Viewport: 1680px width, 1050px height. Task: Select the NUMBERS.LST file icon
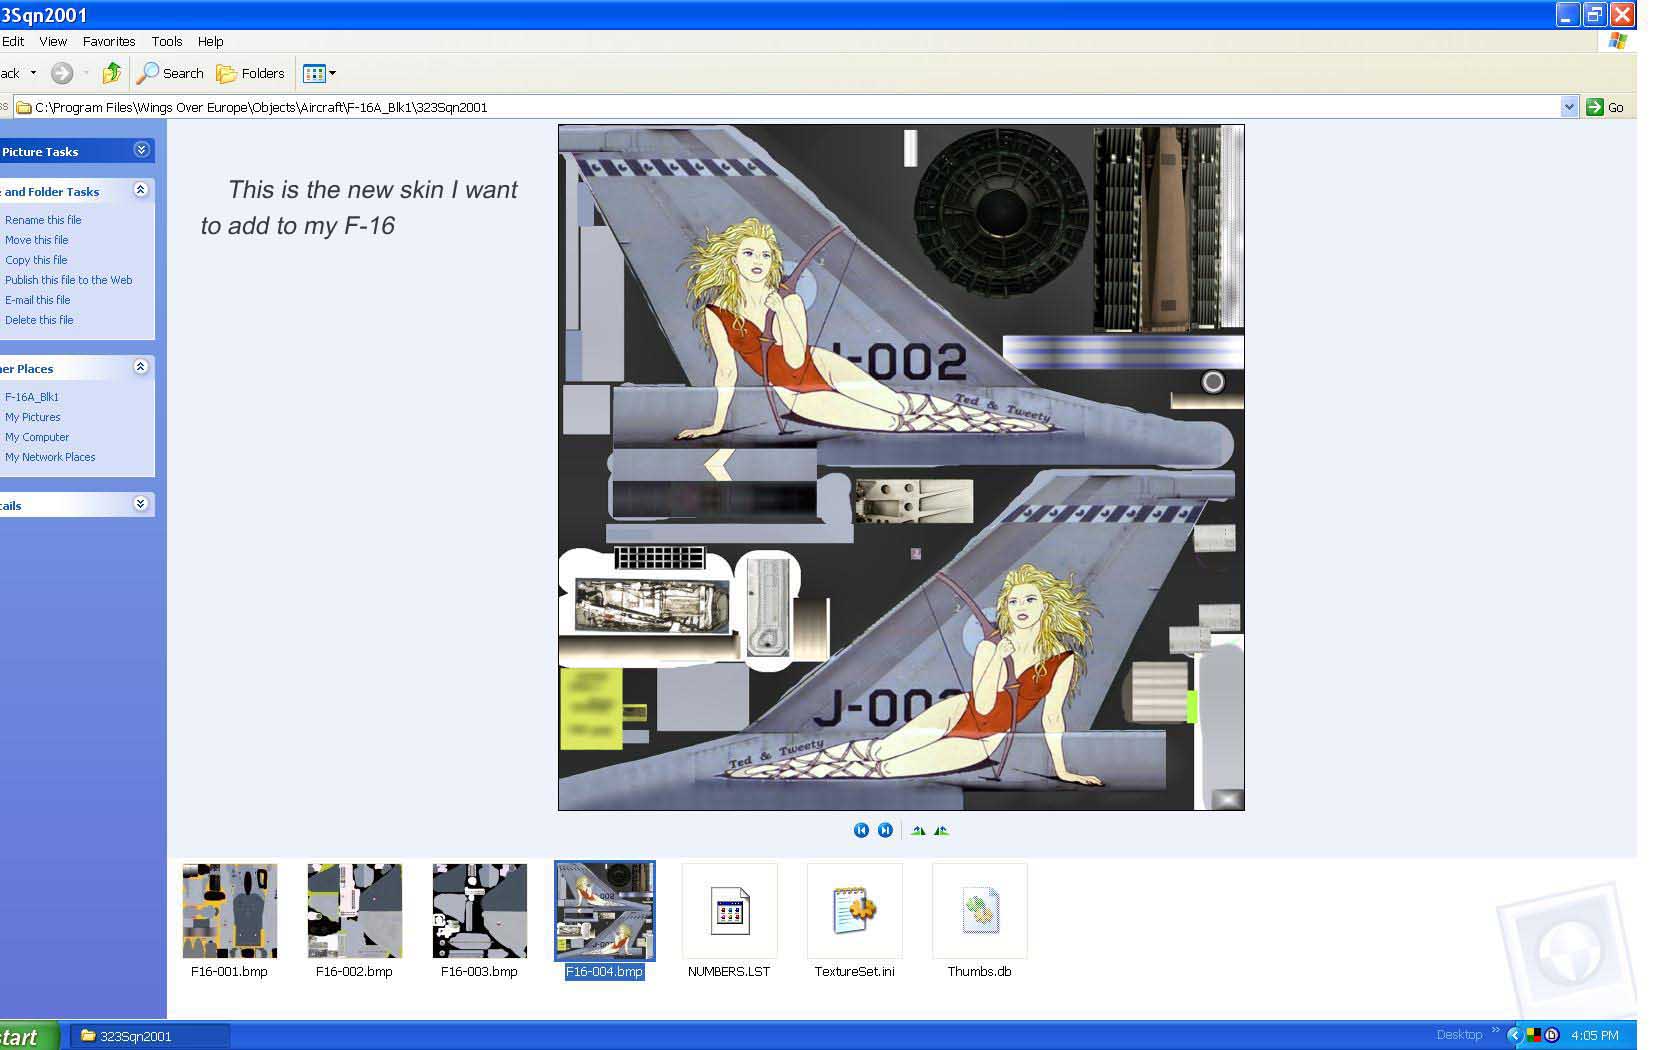click(730, 911)
